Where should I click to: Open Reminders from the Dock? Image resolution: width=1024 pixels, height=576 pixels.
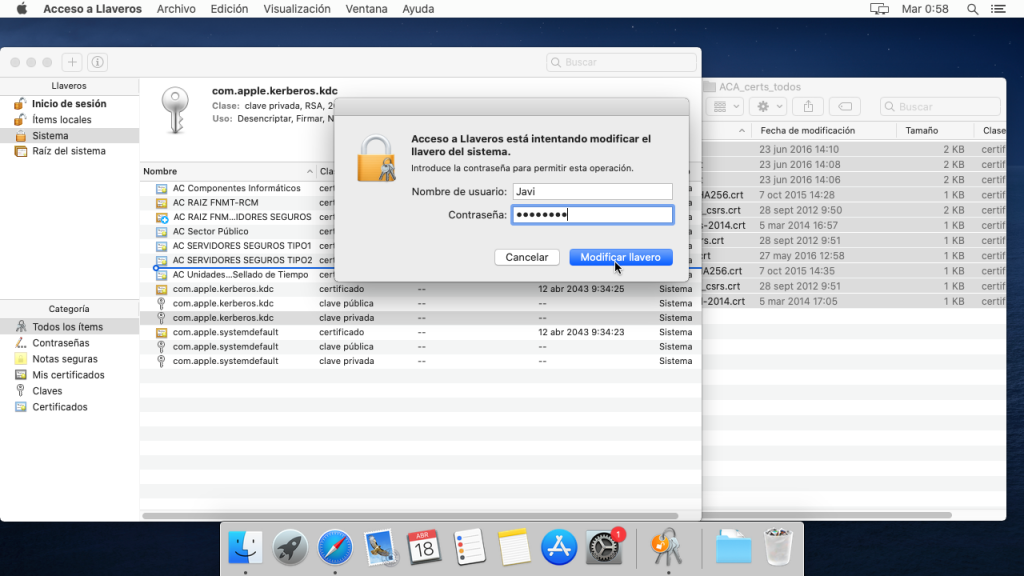point(469,547)
